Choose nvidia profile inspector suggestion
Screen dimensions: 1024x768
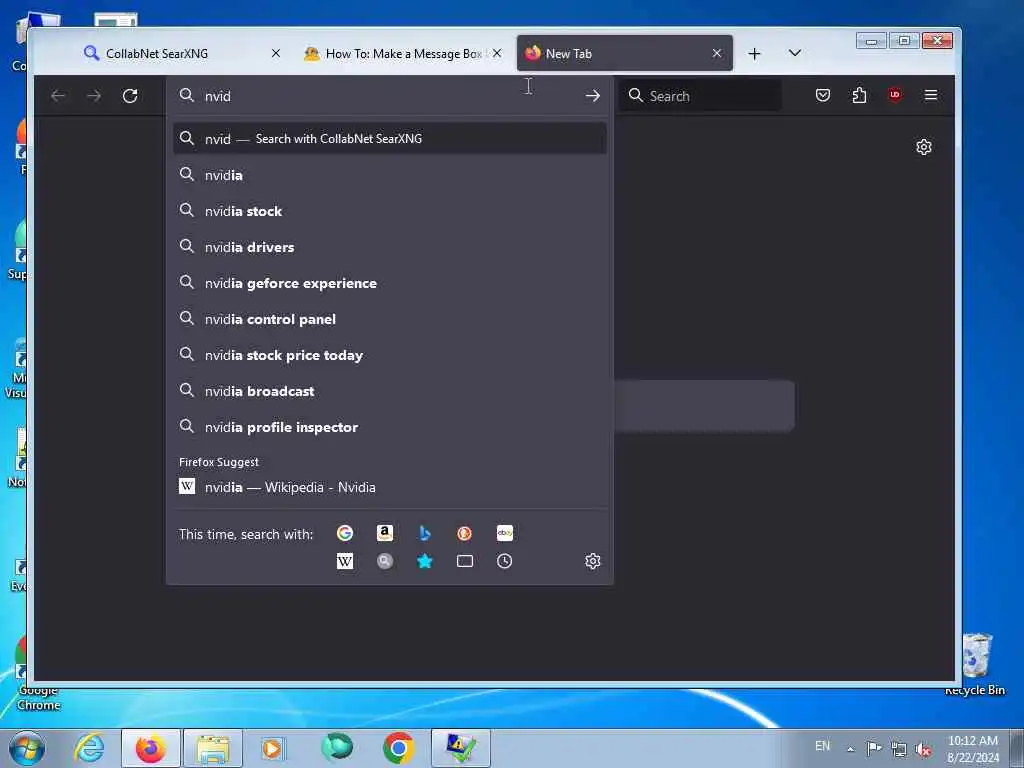coord(390,426)
